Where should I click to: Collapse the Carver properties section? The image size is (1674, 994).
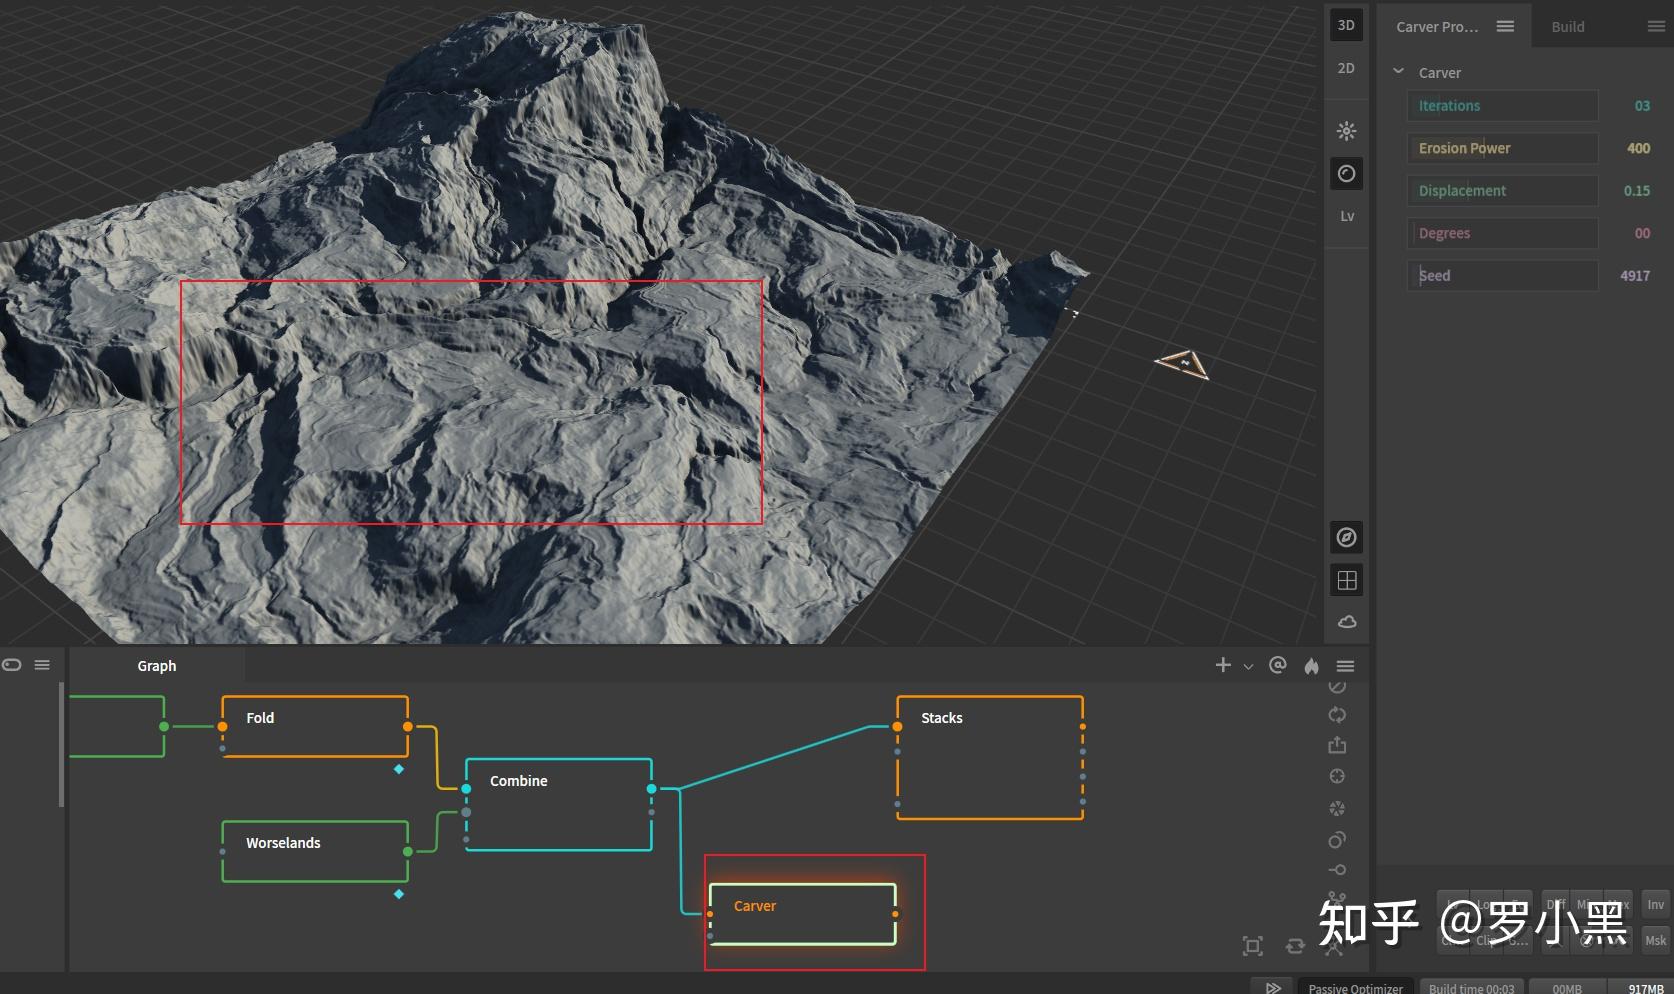(1399, 72)
